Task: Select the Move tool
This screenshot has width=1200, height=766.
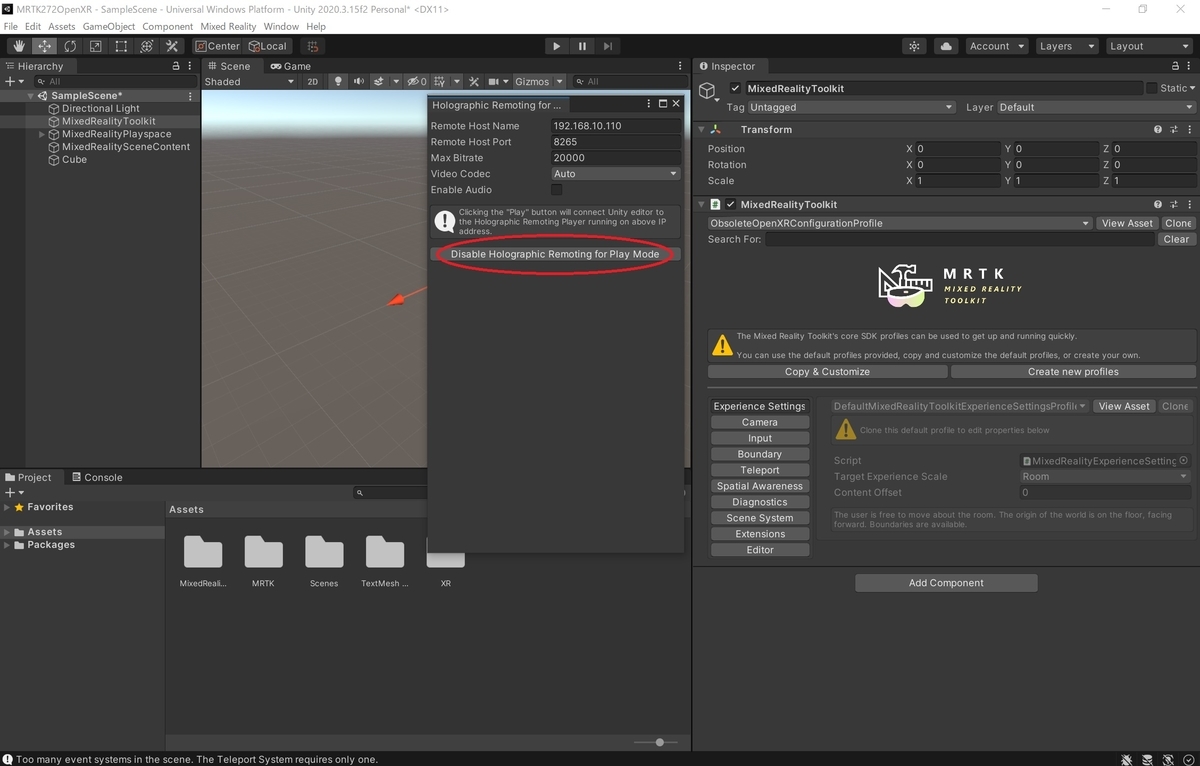Action: 45,46
